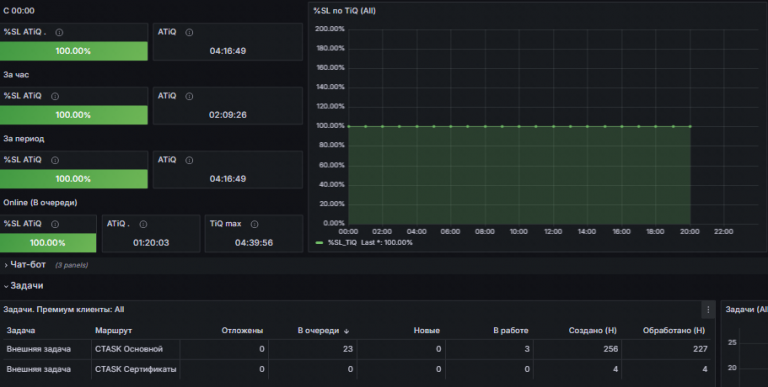Open panel title '%SL по TiQ (All)'
This screenshot has width=768, height=387.
[344, 11]
